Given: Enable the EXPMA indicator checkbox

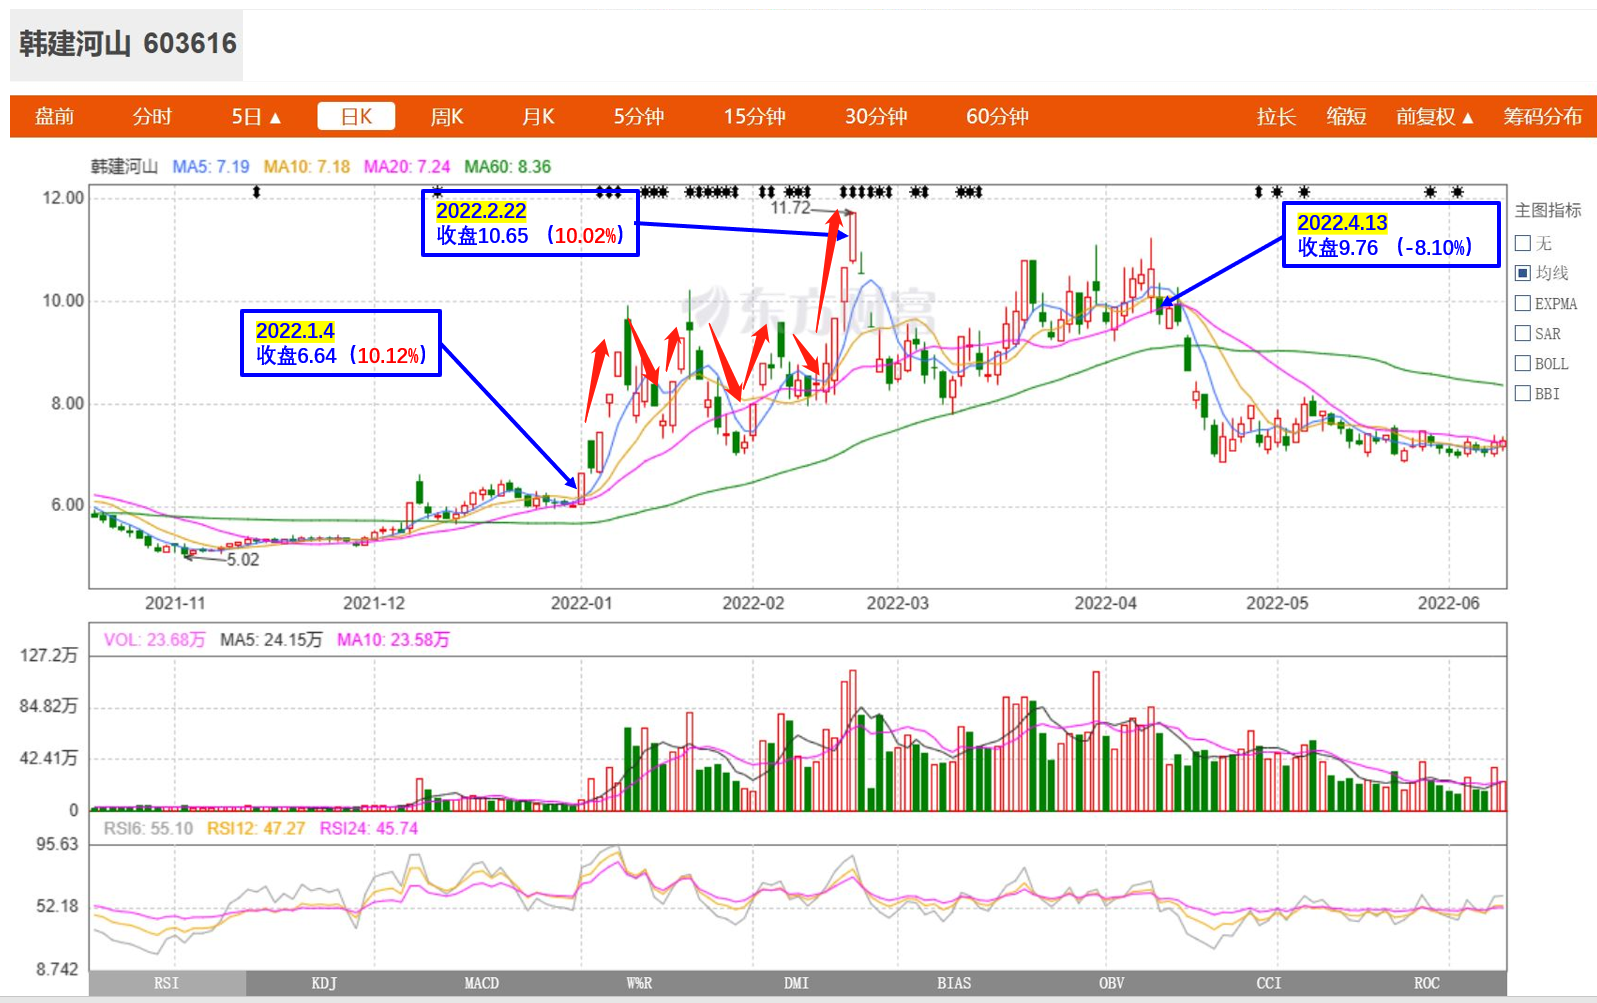Looking at the screenshot, I should tap(1523, 303).
